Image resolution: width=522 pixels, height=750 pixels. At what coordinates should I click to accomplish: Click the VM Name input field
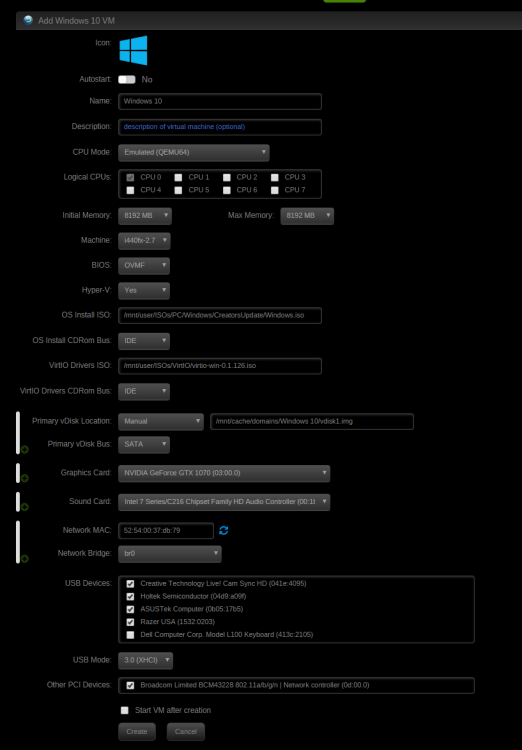(x=220, y=101)
